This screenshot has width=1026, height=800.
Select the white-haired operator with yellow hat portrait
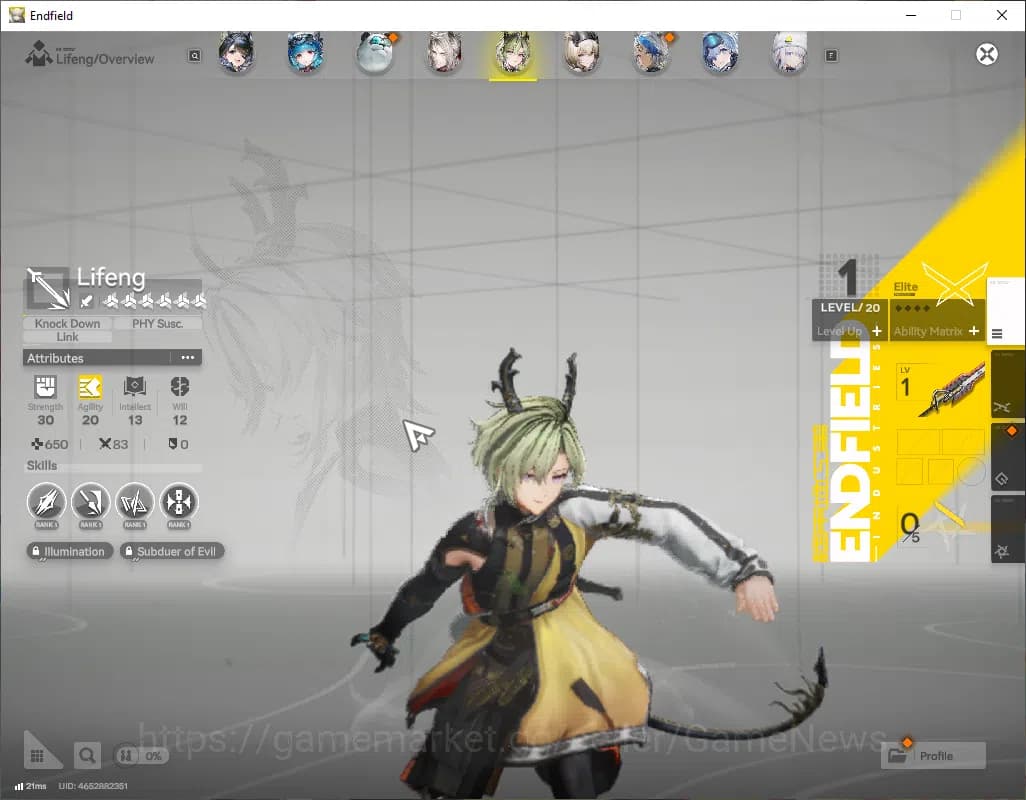788,53
